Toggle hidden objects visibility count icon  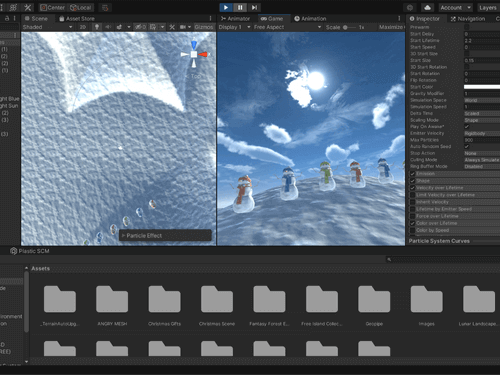point(140,27)
